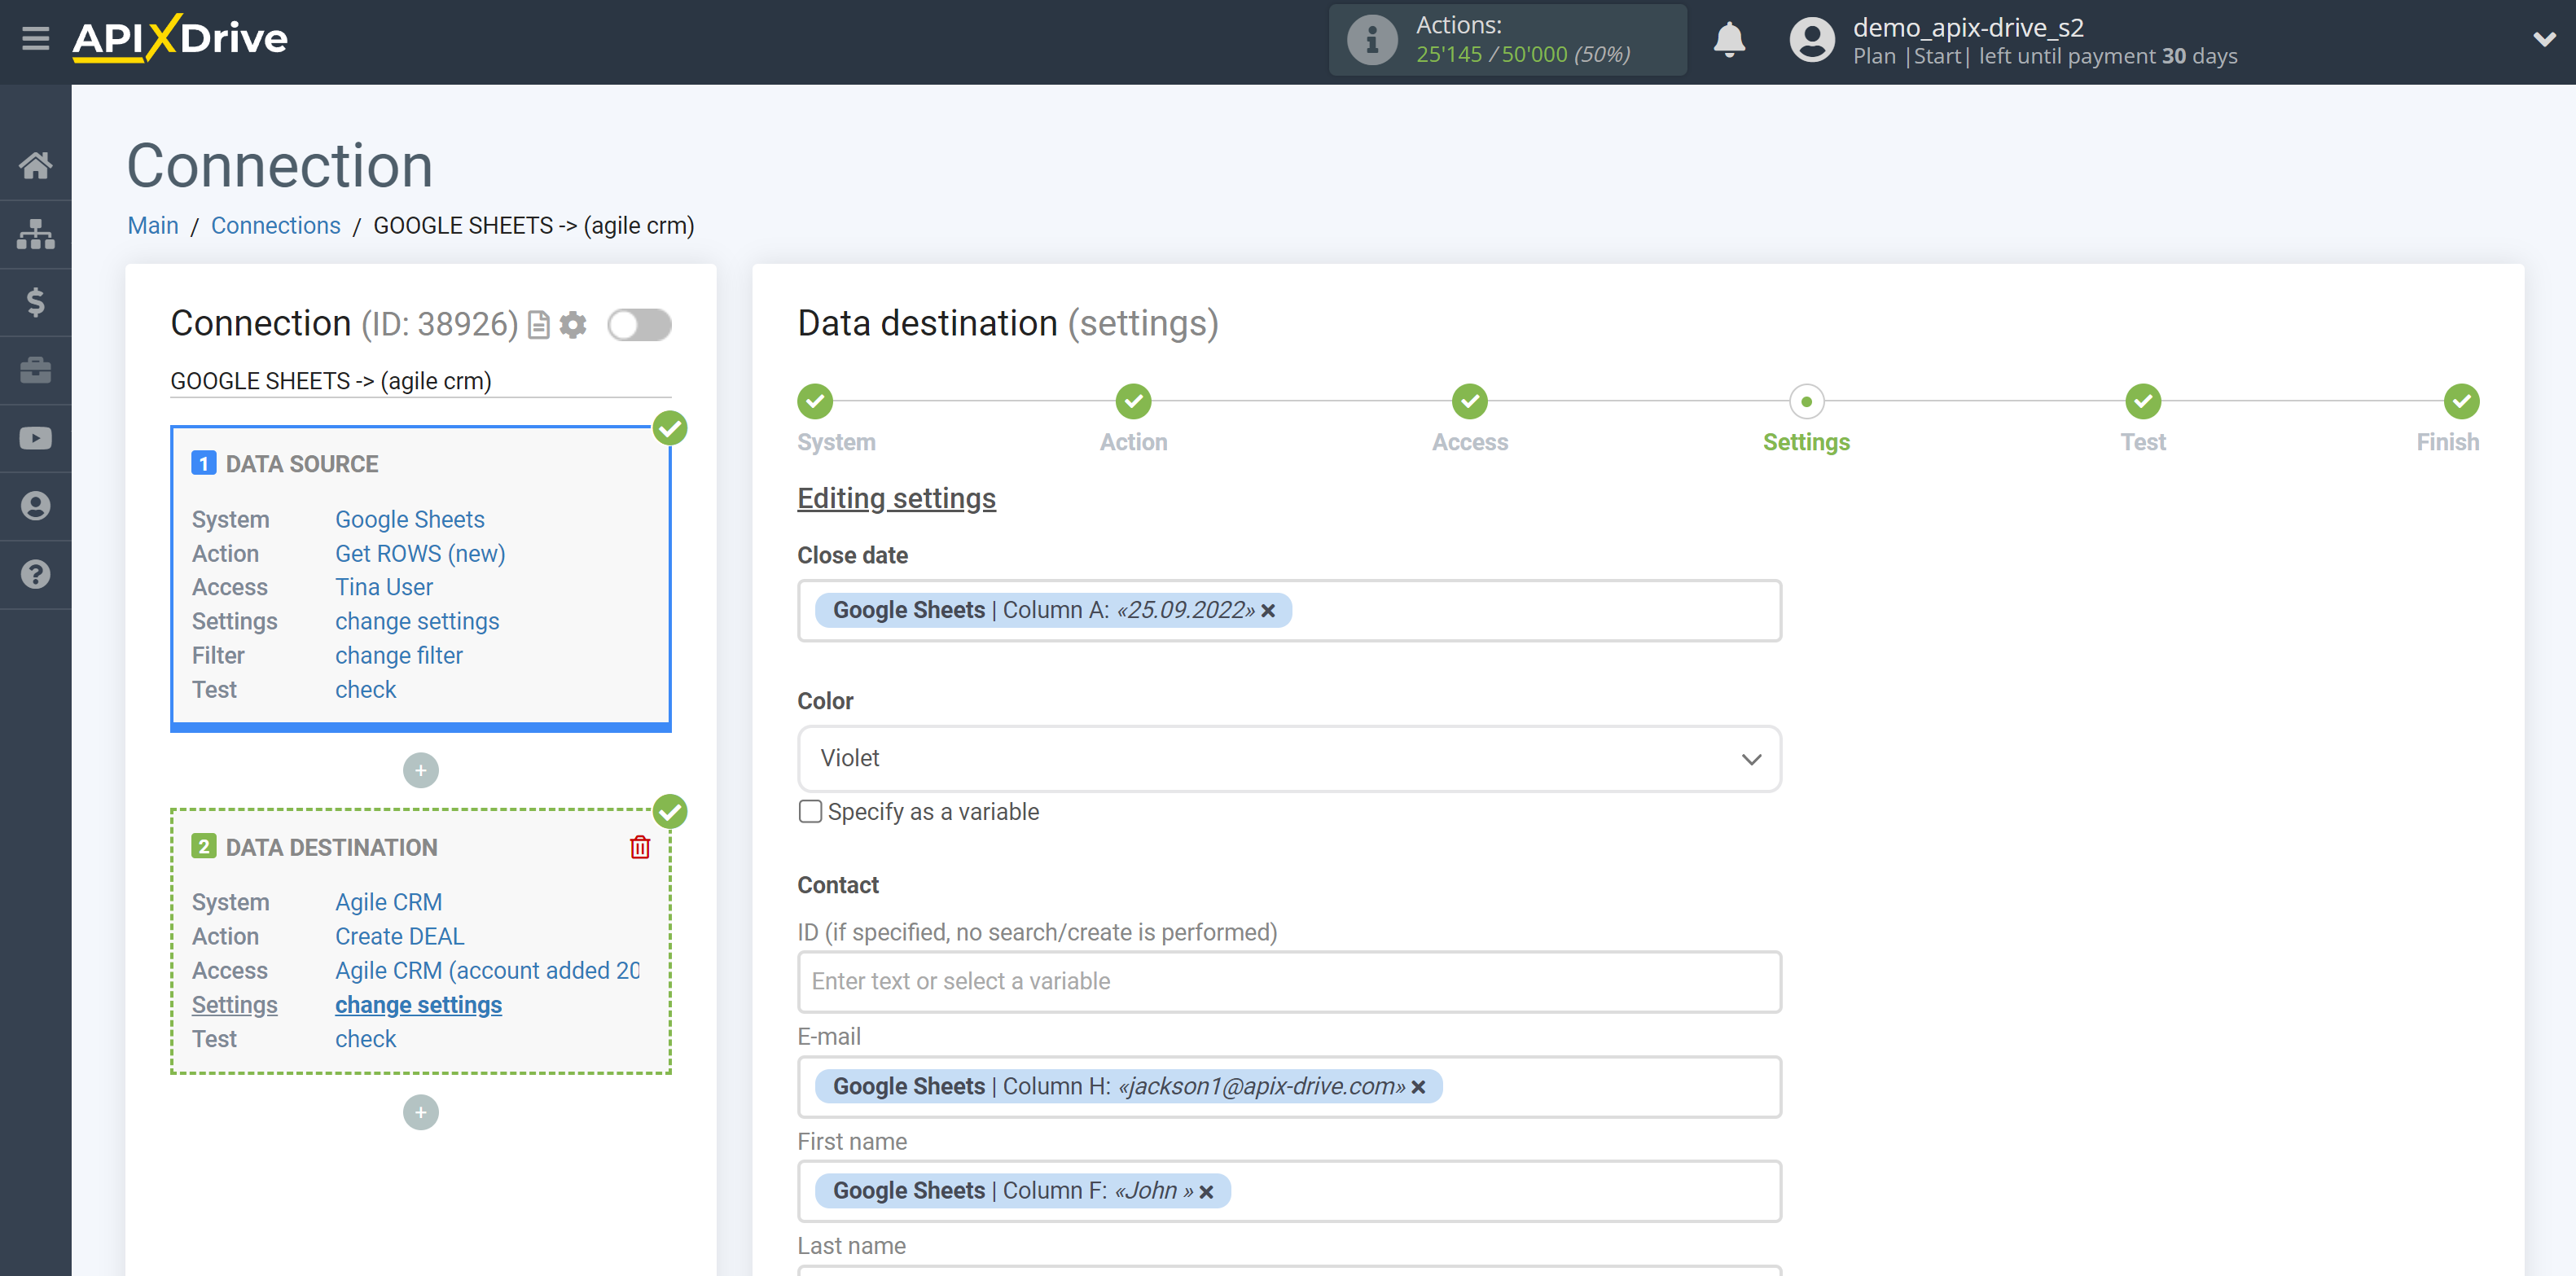
Task: Open the video tutorials sidebar icon
Action: [36, 438]
